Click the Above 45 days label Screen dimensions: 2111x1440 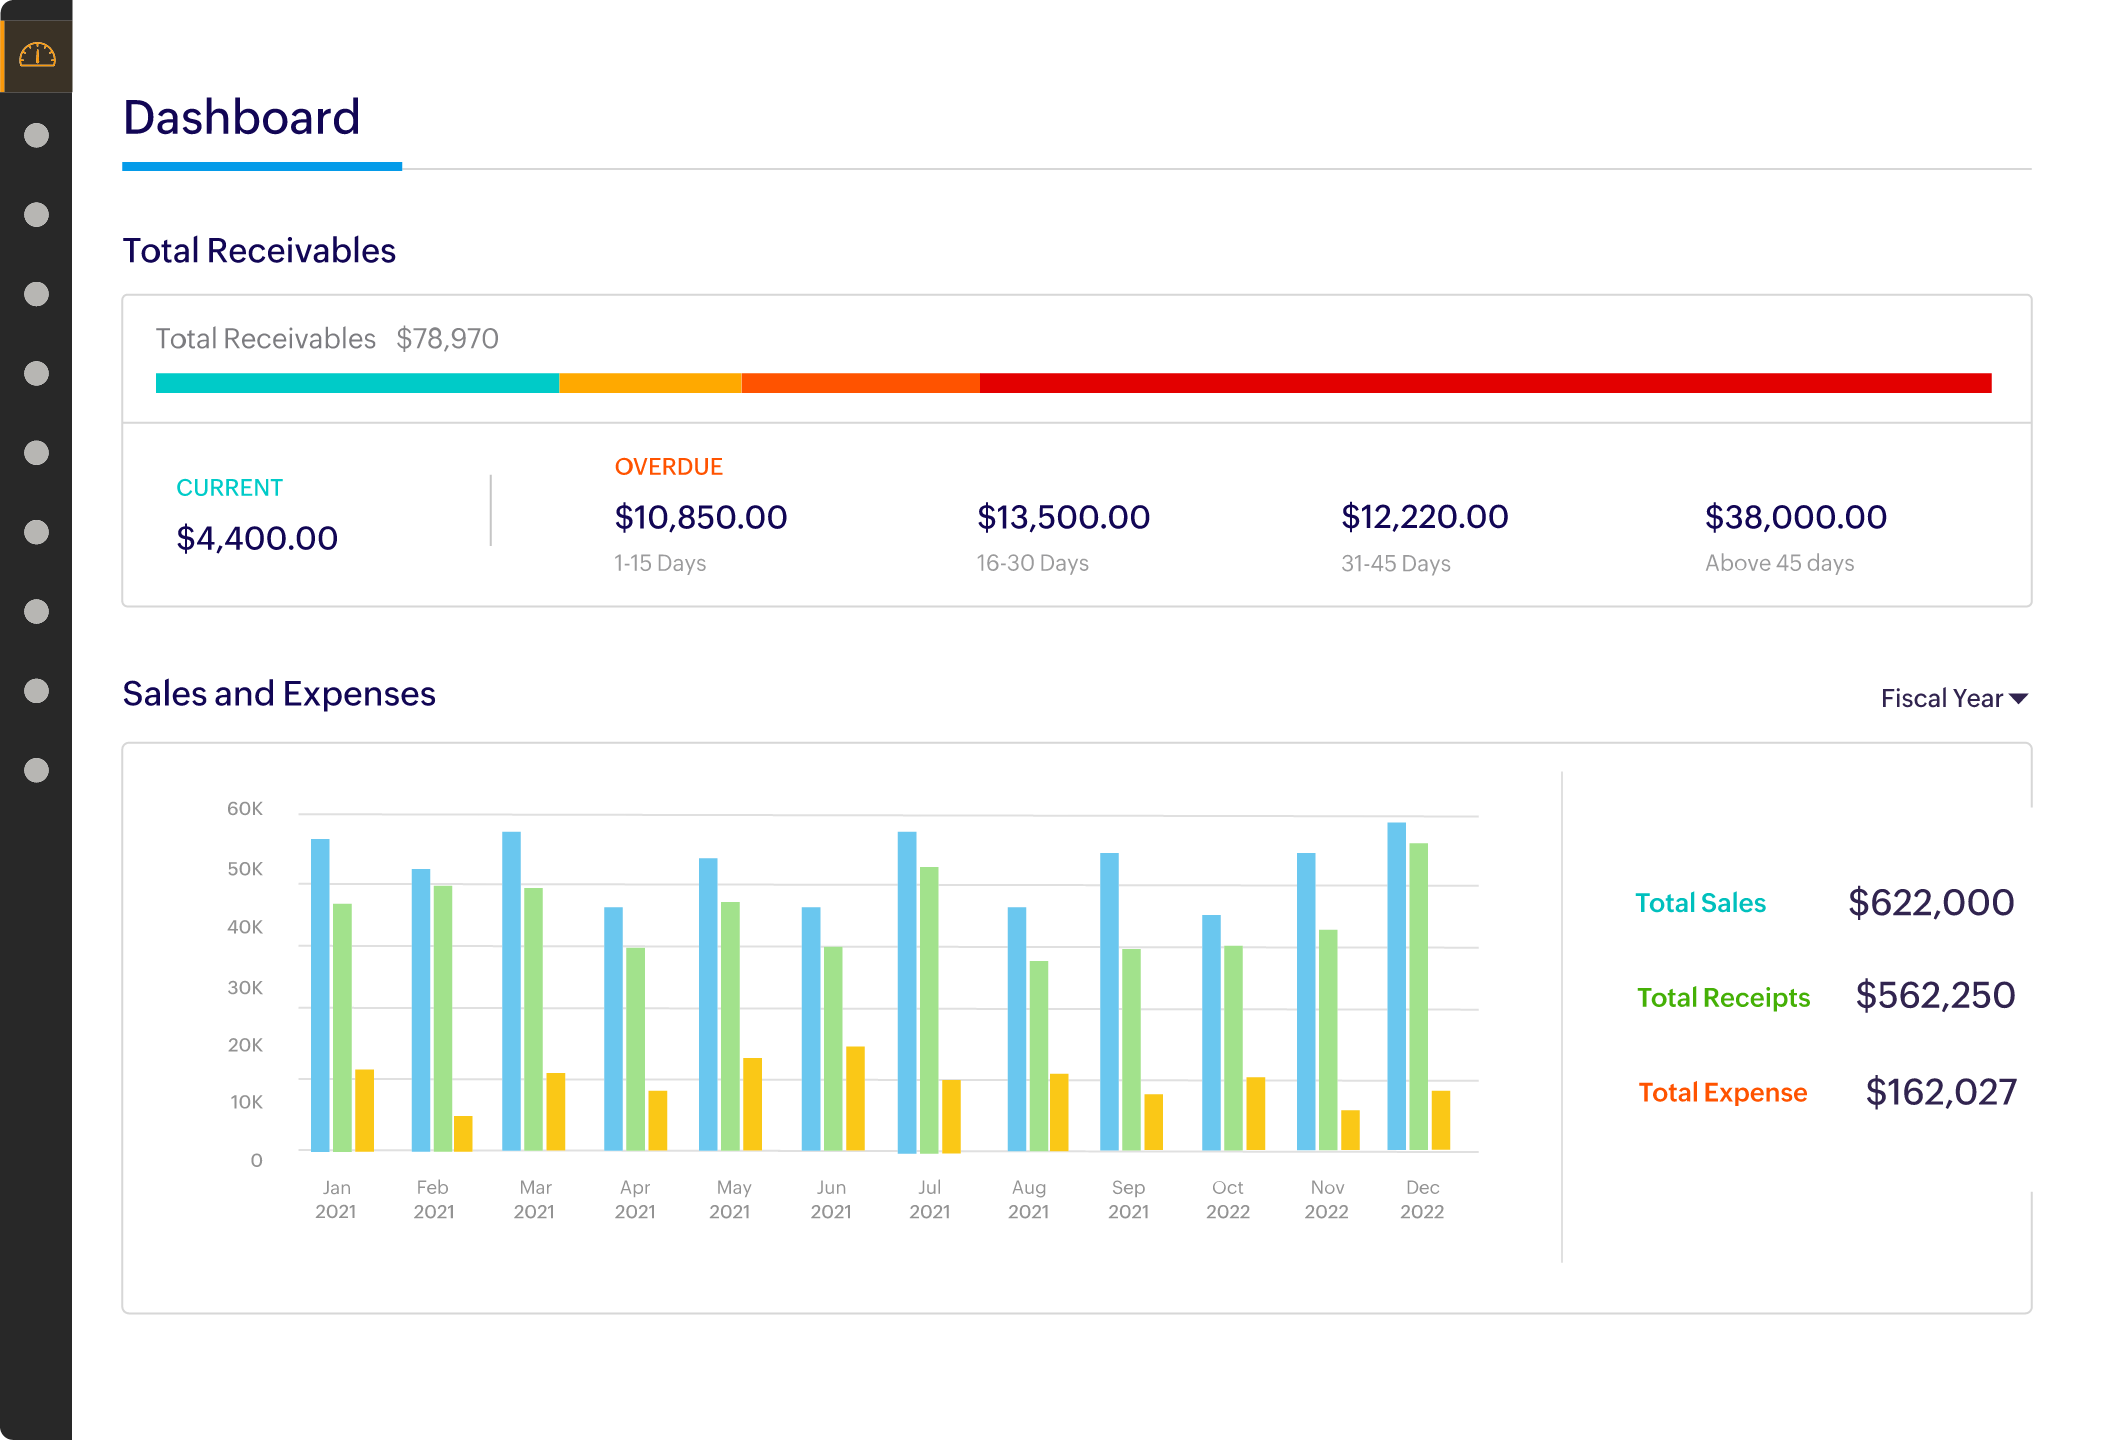1779,563
